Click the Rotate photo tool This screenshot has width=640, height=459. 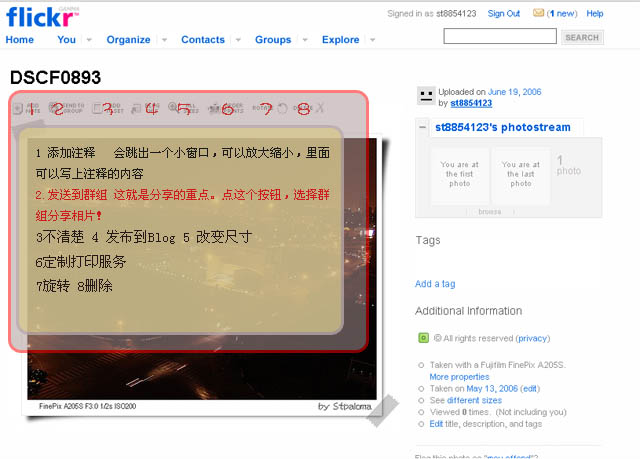pos(269,108)
